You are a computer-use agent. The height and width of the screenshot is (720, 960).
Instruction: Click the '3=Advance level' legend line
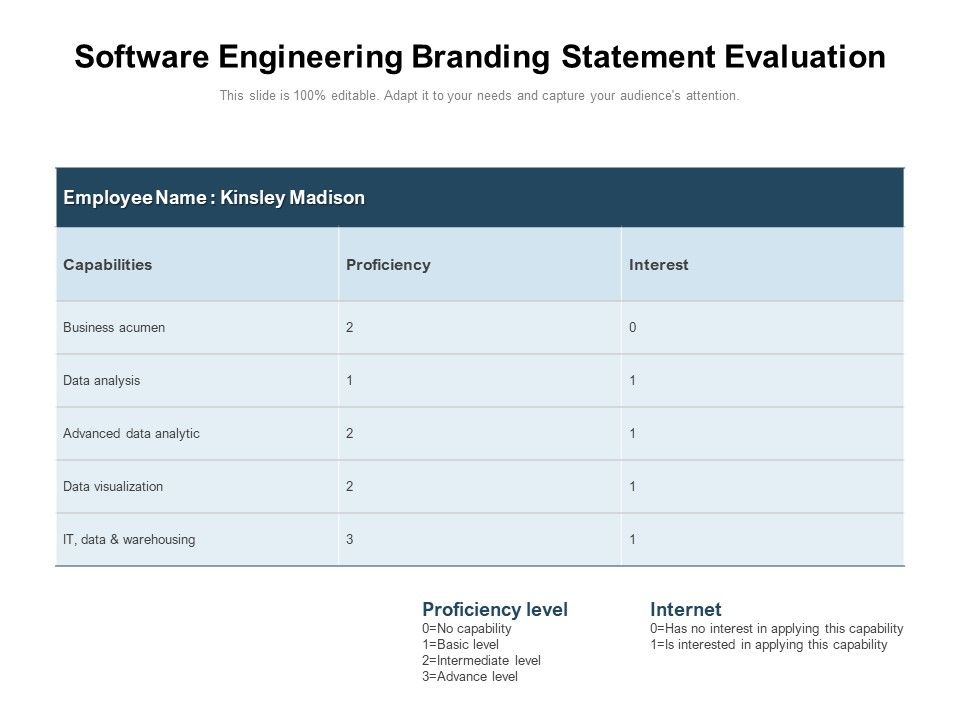tap(470, 677)
